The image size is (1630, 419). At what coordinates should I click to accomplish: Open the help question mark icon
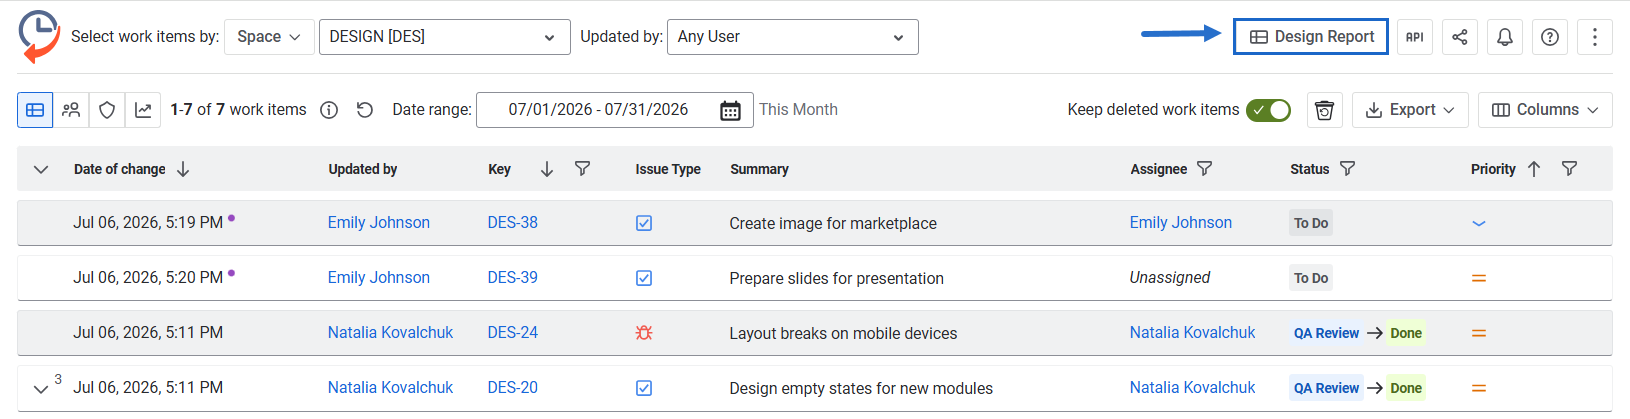click(x=1550, y=37)
